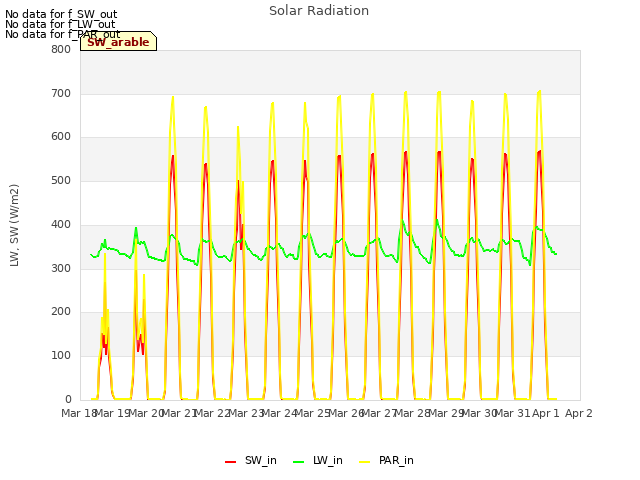Image resolution: width=640 pixels, height=480 pixels.
Task: Click the 200 y-axis tick label
Action: (x=61, y=312)
